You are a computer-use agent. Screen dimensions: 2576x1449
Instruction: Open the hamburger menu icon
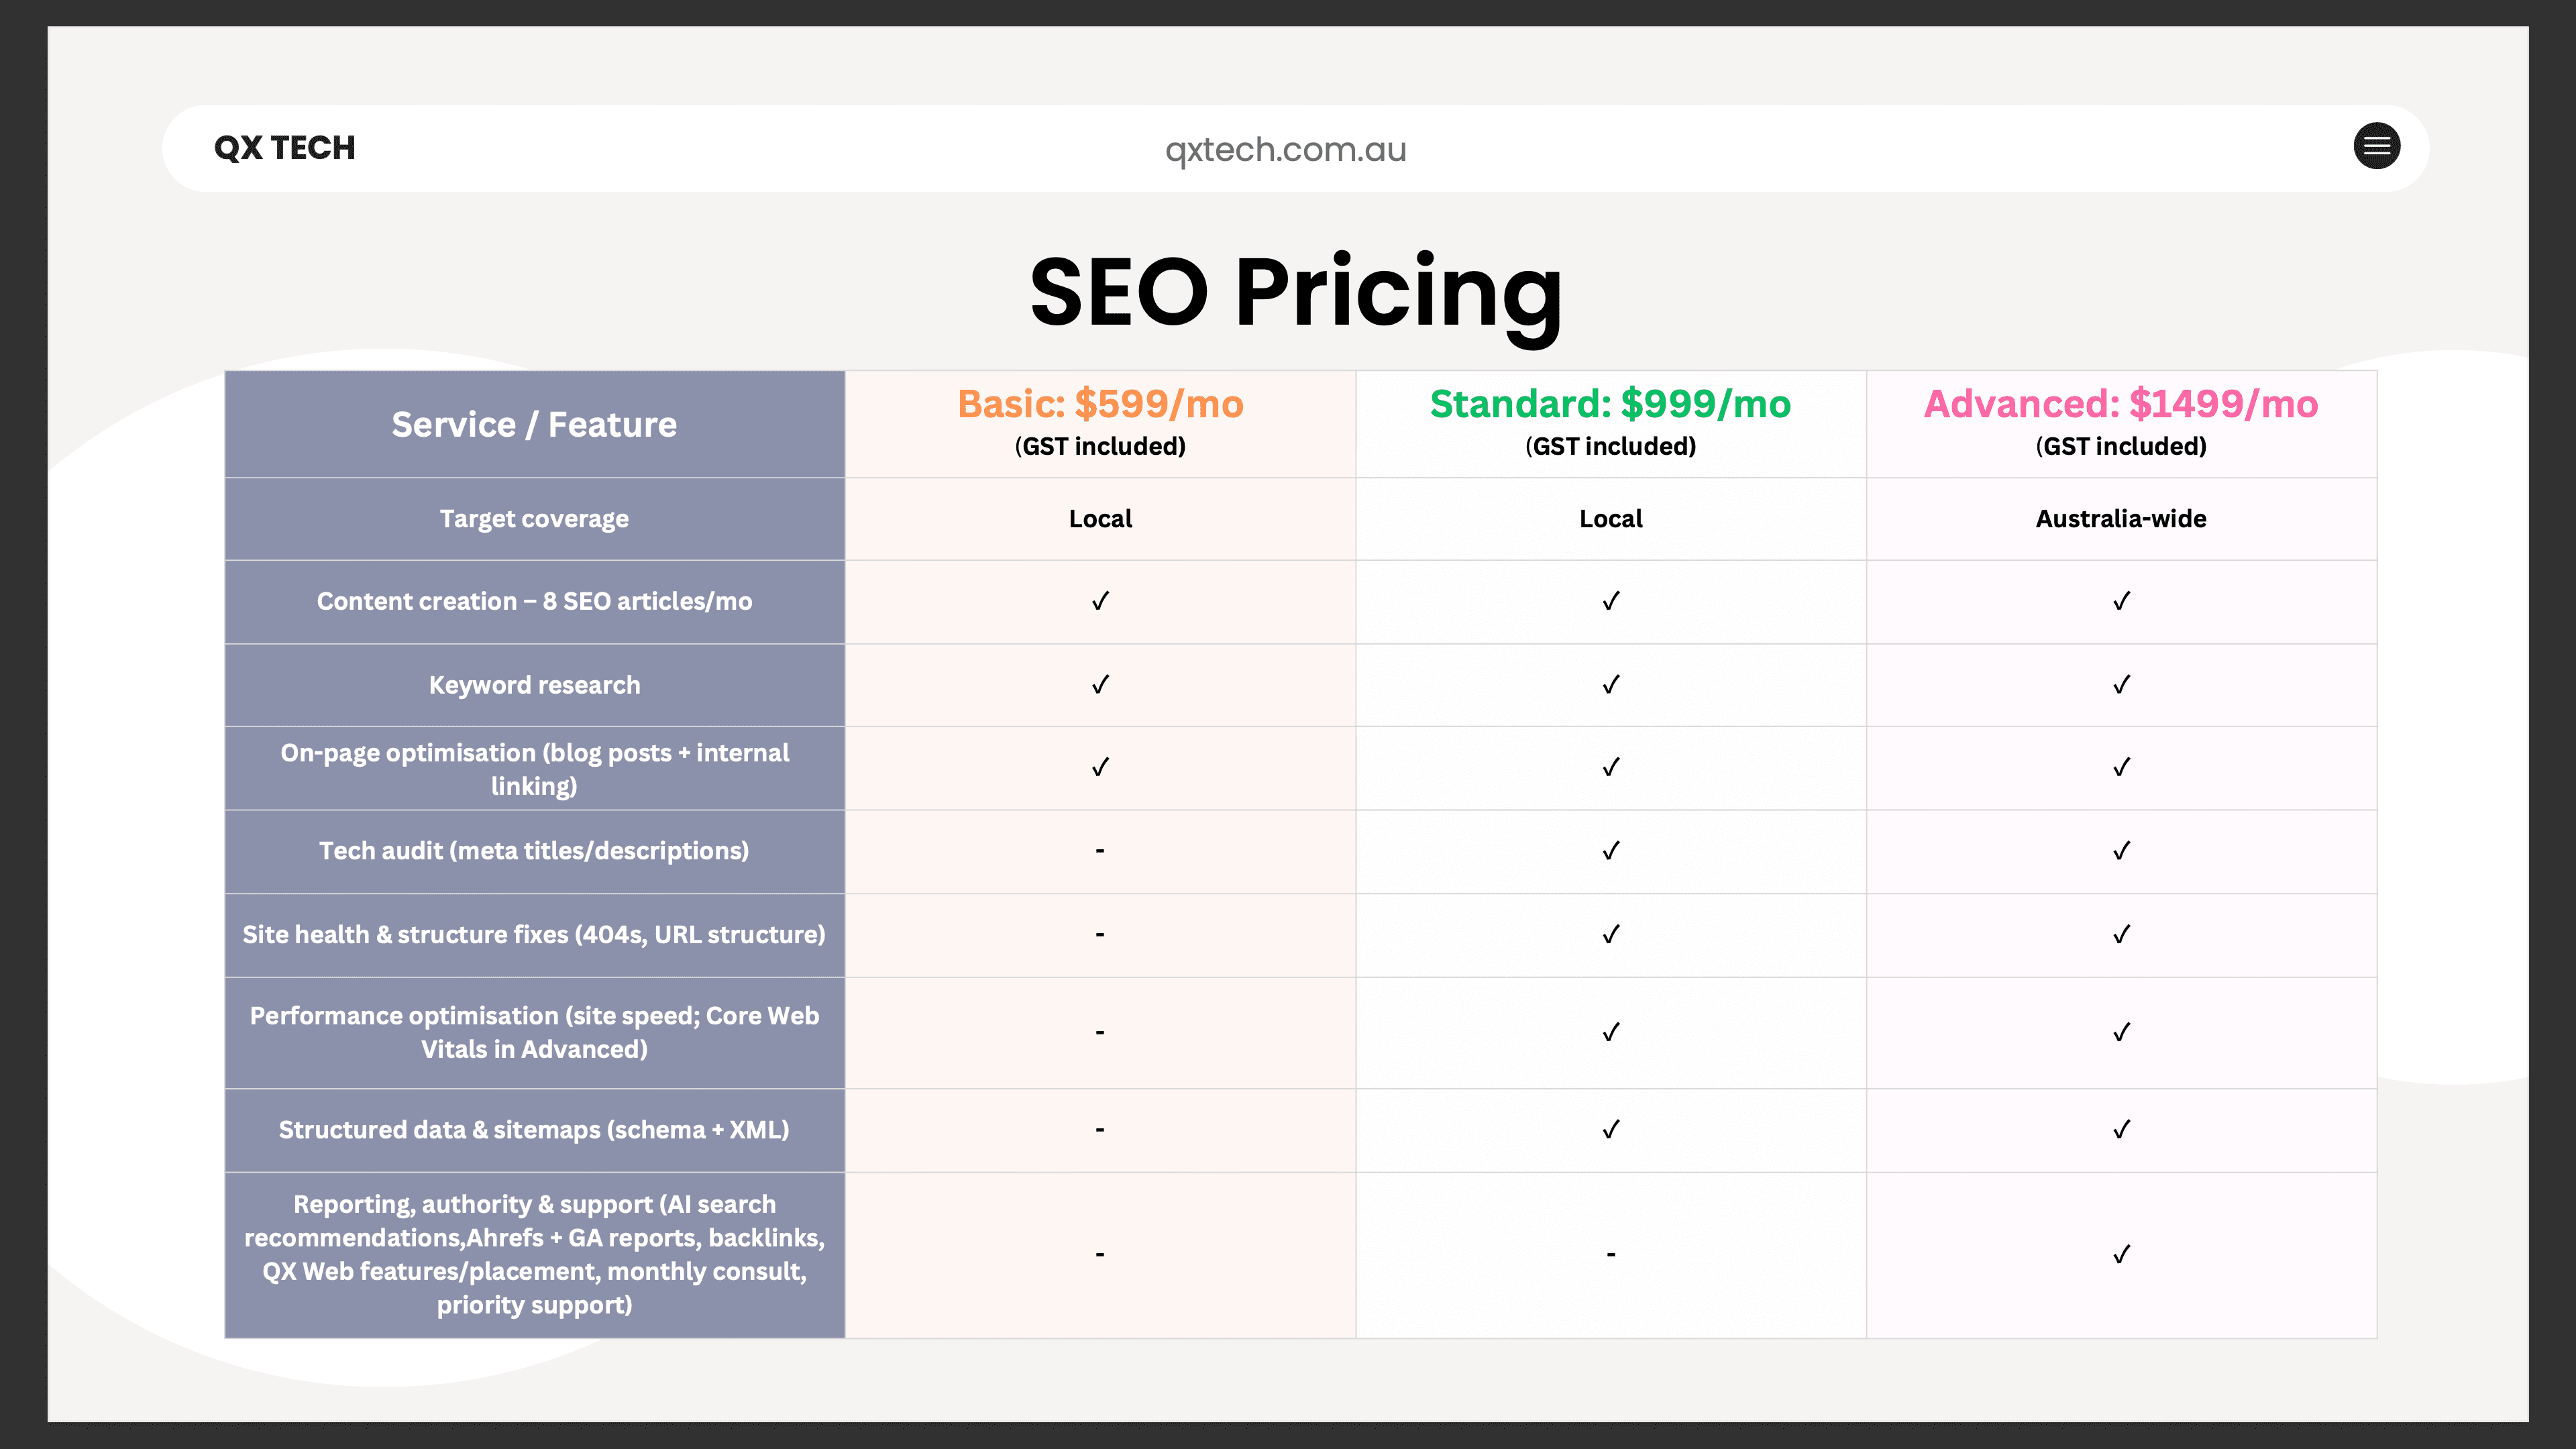pos(2376,147)
